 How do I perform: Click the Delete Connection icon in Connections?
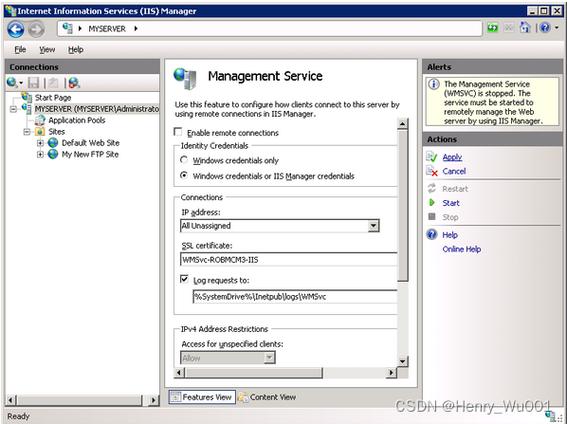pos(74,83)
